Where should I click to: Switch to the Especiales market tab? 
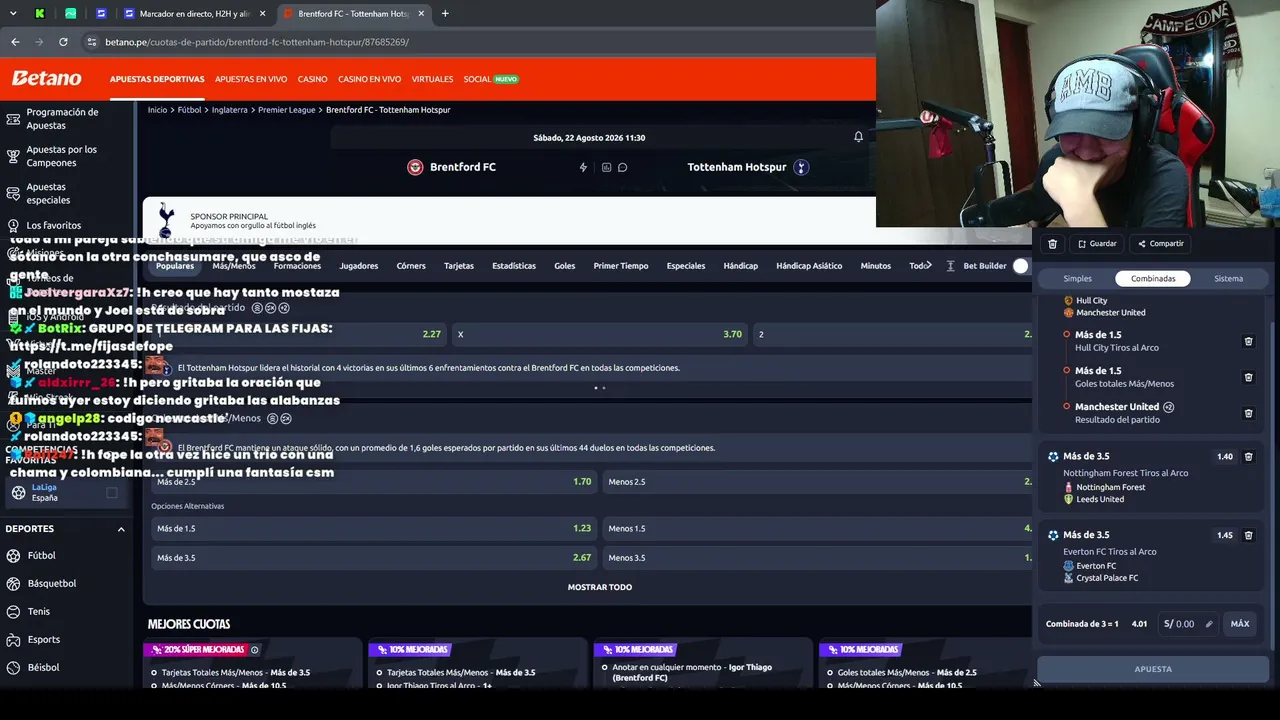point(686,266)
